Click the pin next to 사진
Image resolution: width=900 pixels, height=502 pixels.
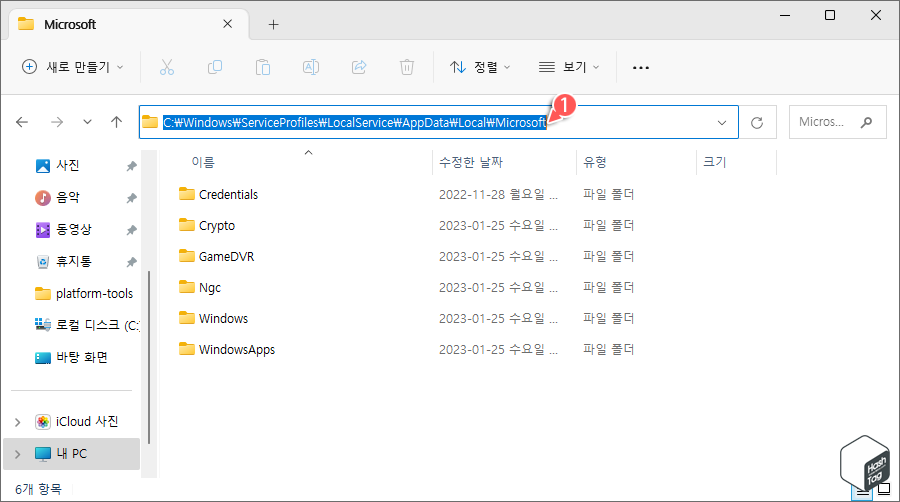click(131, 166)
